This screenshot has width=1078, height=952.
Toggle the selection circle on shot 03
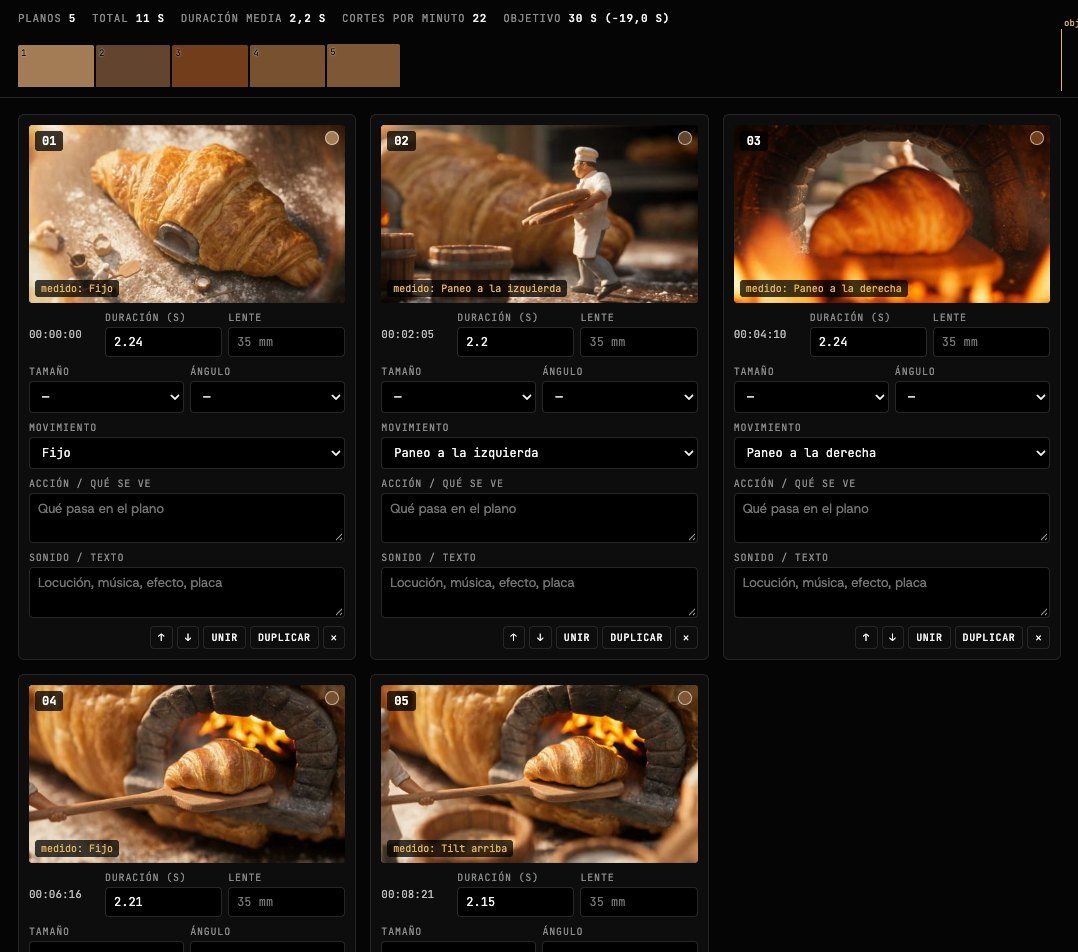(1037, 138)
